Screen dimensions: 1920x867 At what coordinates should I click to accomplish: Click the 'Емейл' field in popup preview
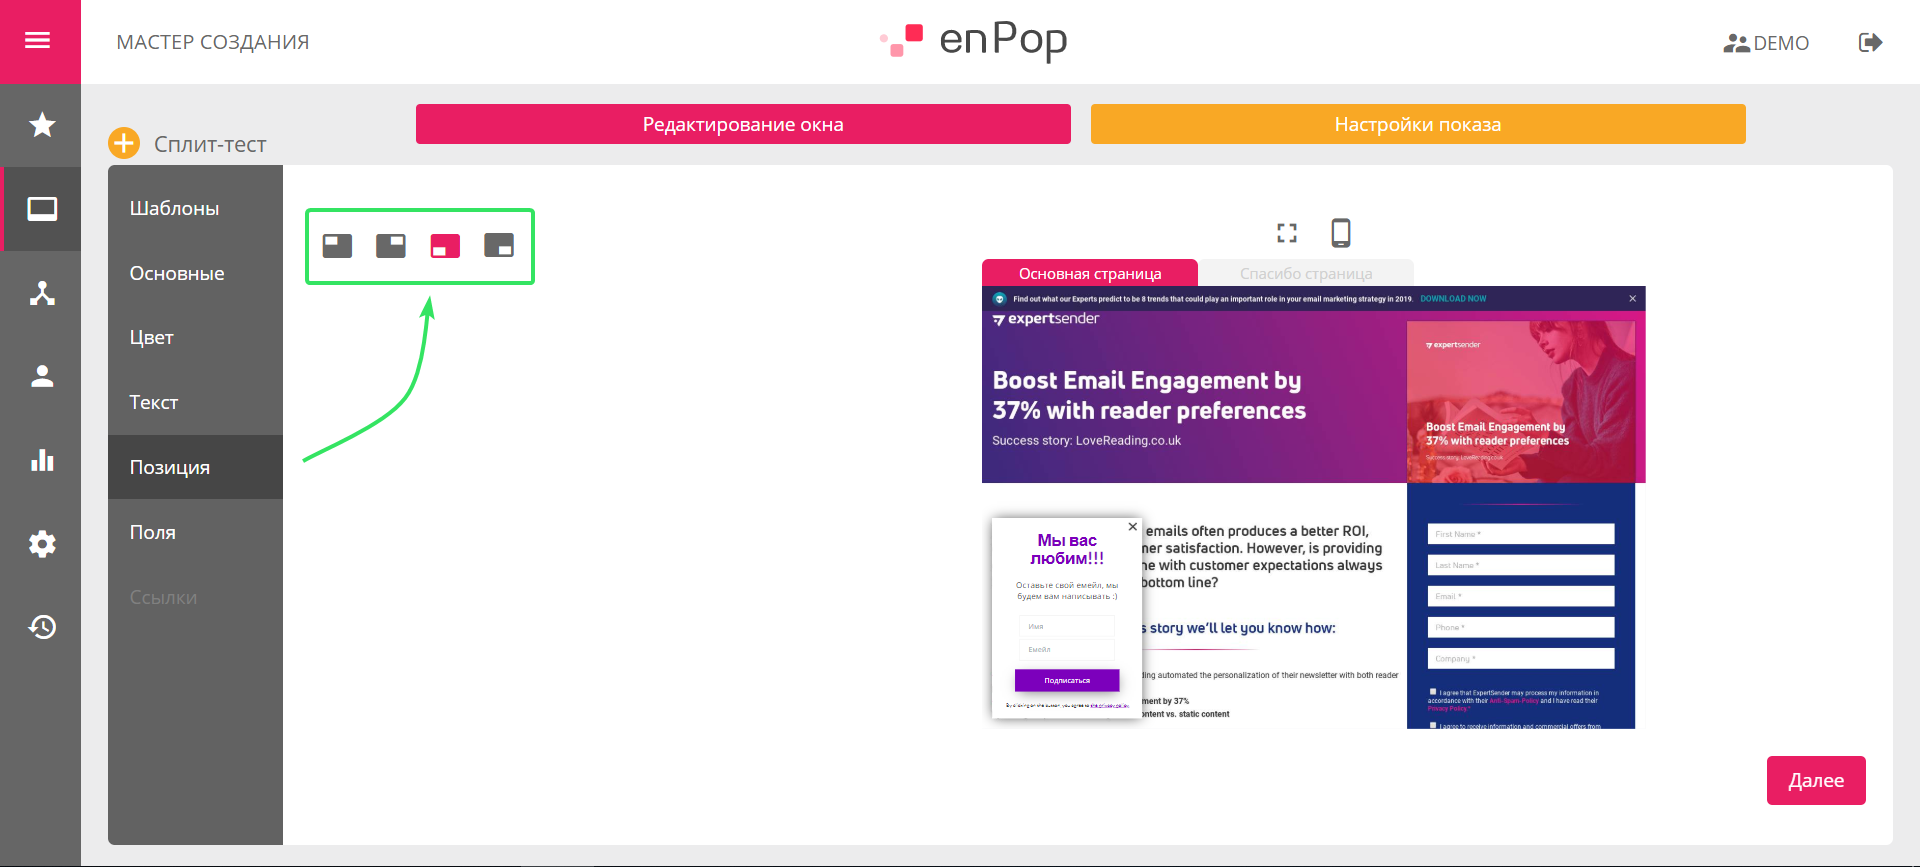point(1066,649)
